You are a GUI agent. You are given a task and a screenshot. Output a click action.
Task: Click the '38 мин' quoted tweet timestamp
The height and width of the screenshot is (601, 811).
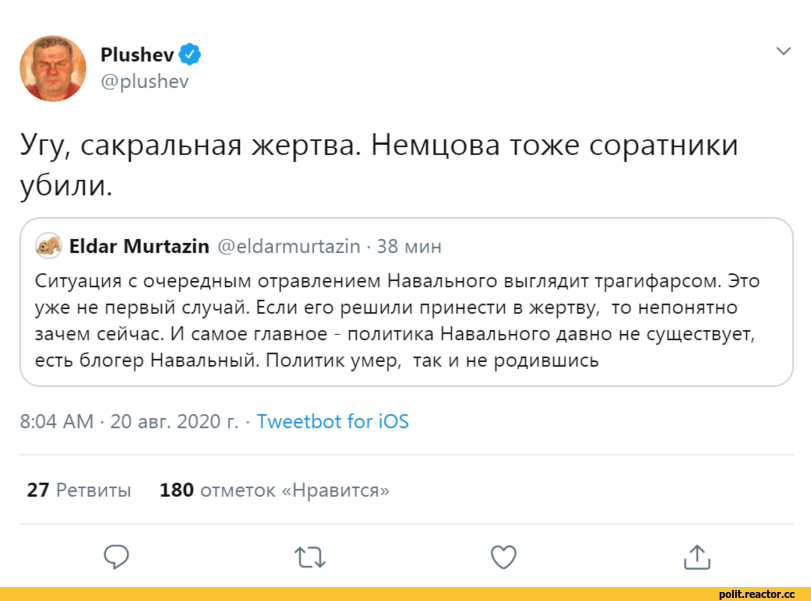pos(409,245)
